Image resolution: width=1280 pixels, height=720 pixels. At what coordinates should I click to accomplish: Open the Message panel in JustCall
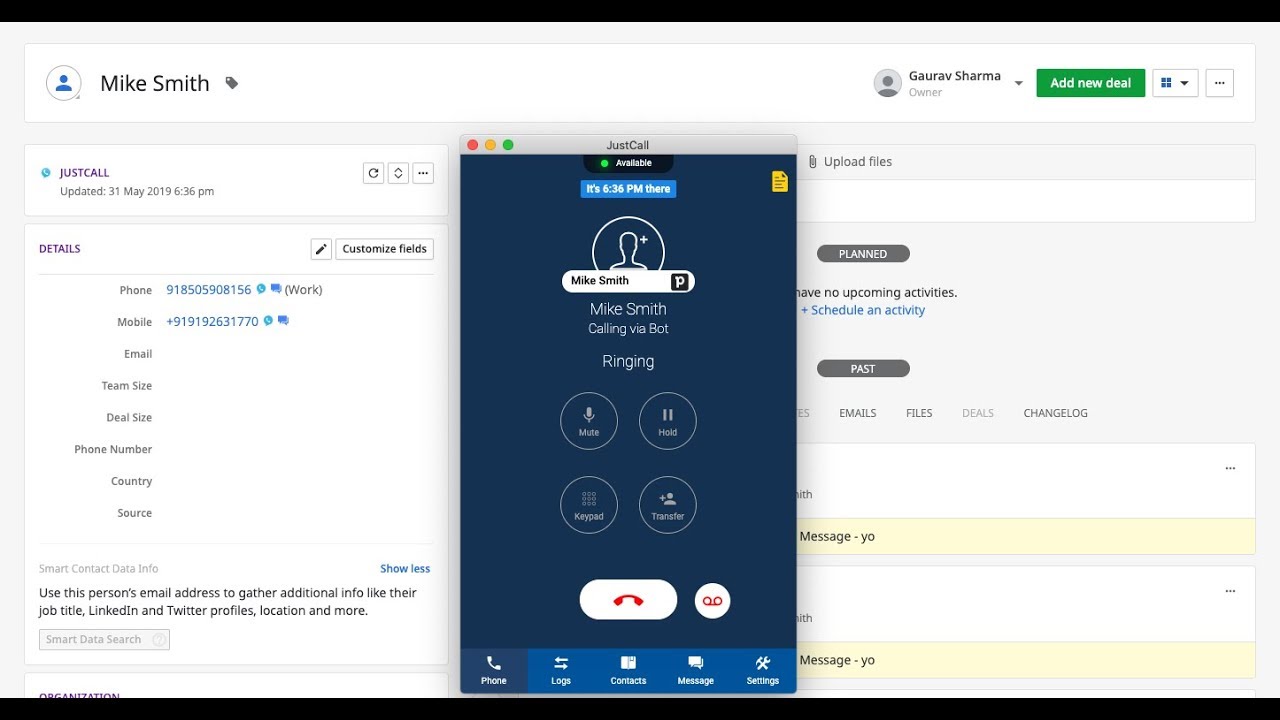pos(695,669)
